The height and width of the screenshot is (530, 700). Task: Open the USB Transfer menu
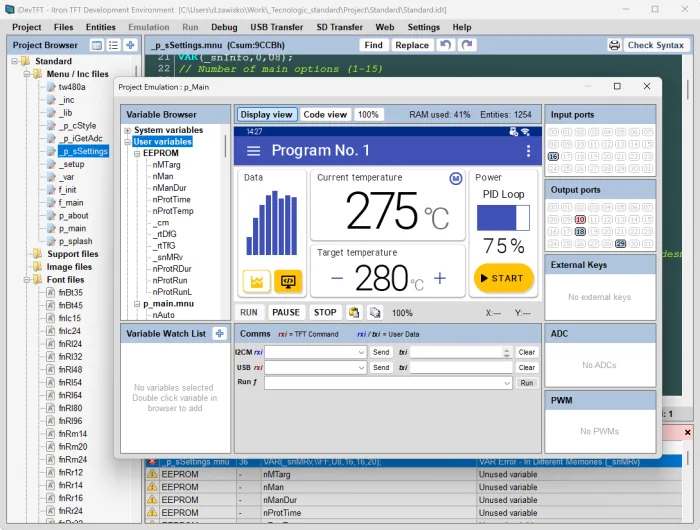pos(276,27)
